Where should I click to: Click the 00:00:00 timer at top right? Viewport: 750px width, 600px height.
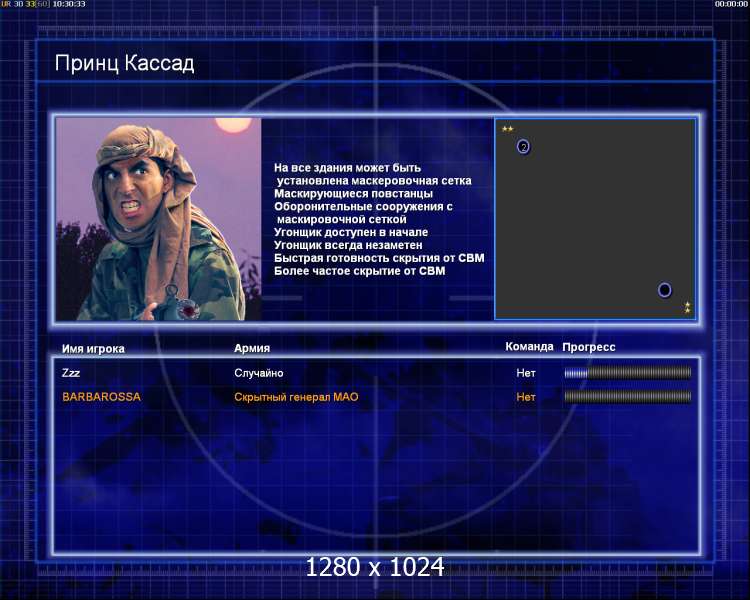(731, 4)
